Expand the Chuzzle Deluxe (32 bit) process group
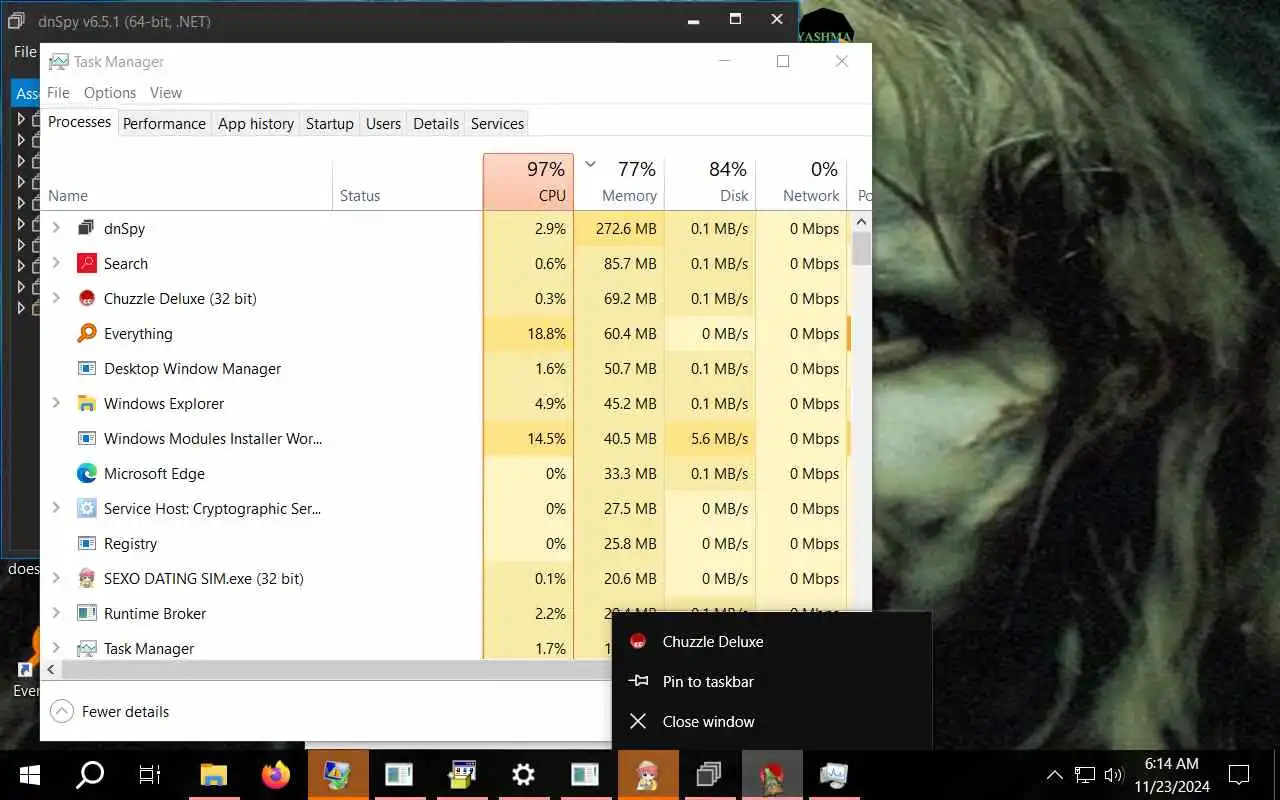The image size is (1280, 800). (56, 298)
